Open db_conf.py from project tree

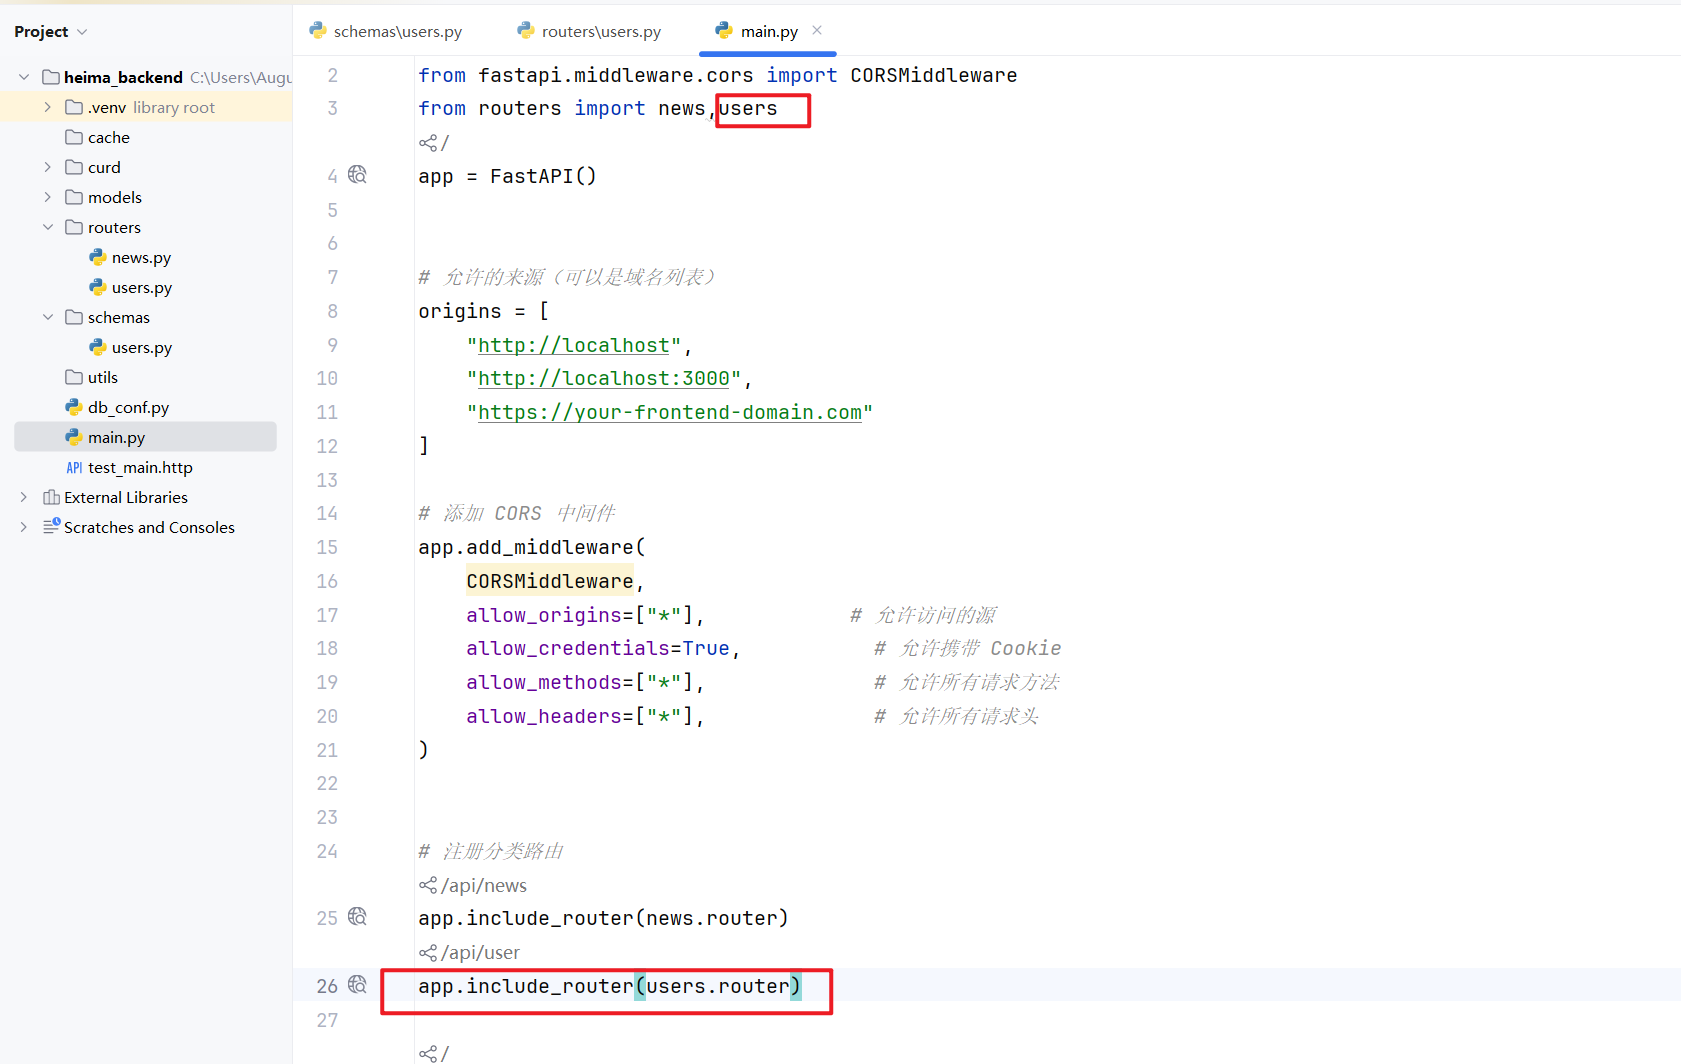click(128, 407)
